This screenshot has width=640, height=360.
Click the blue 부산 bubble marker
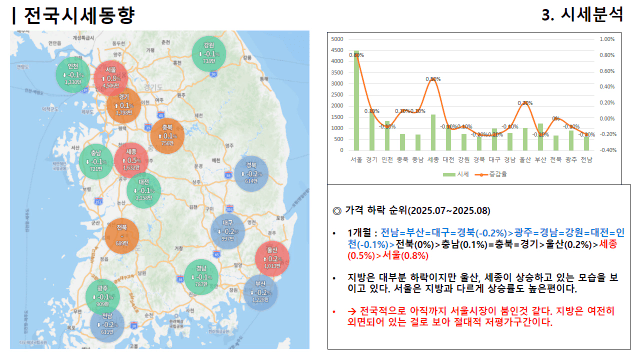260,292
